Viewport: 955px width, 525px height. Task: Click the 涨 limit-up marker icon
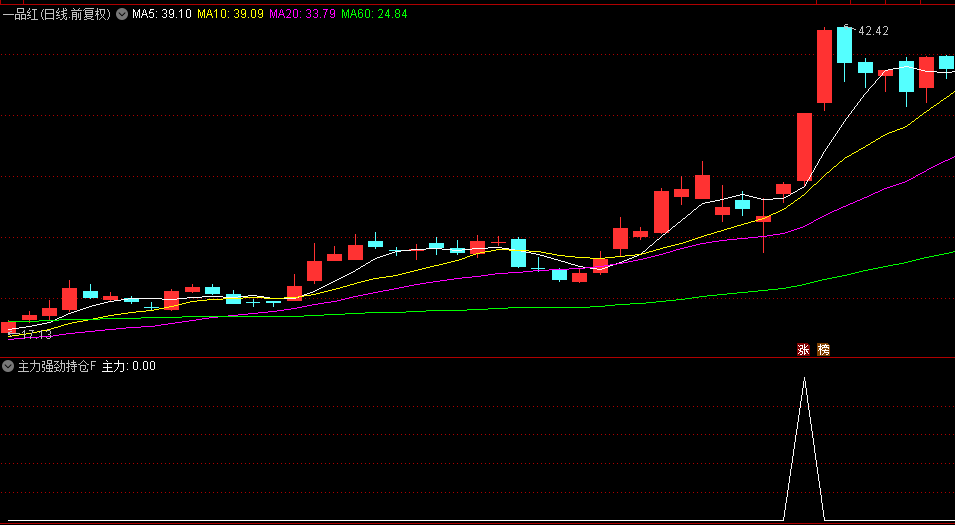803,350
